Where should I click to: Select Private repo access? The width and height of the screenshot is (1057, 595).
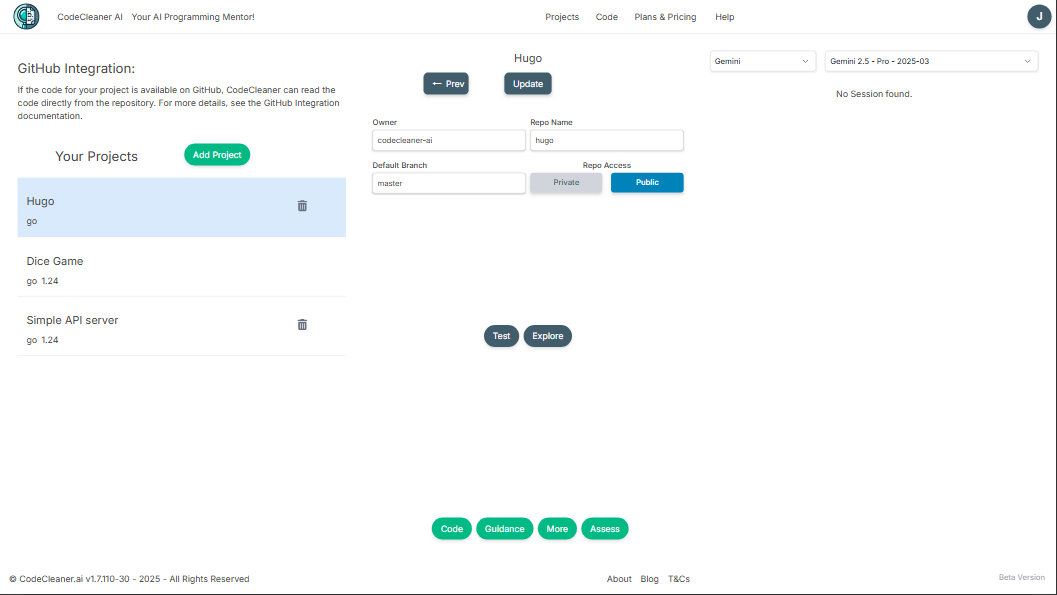(566, 183)
